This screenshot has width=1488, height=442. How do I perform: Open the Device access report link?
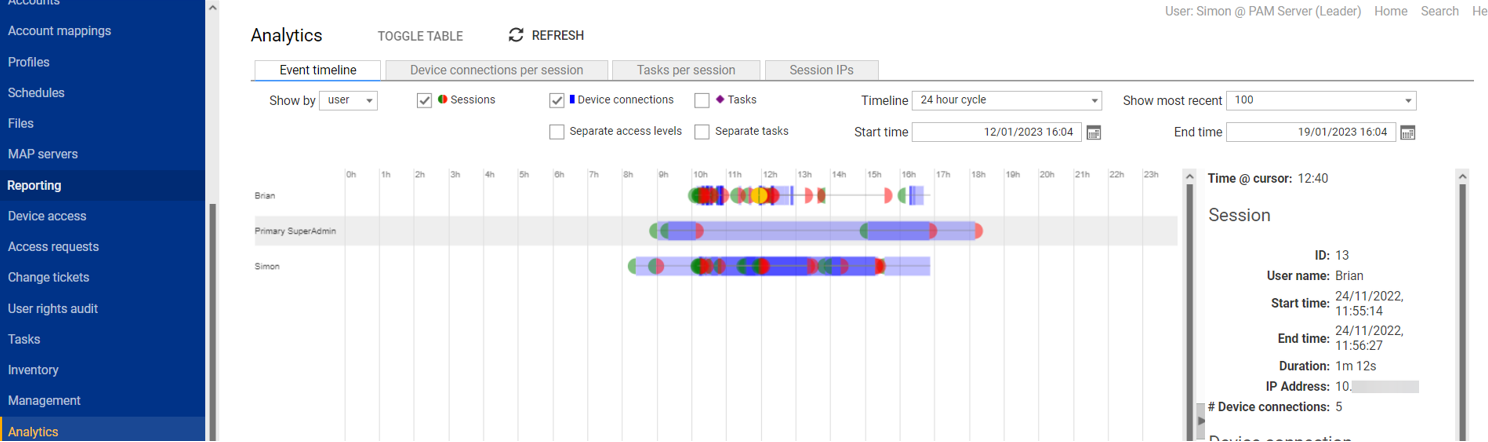[47, 216]
